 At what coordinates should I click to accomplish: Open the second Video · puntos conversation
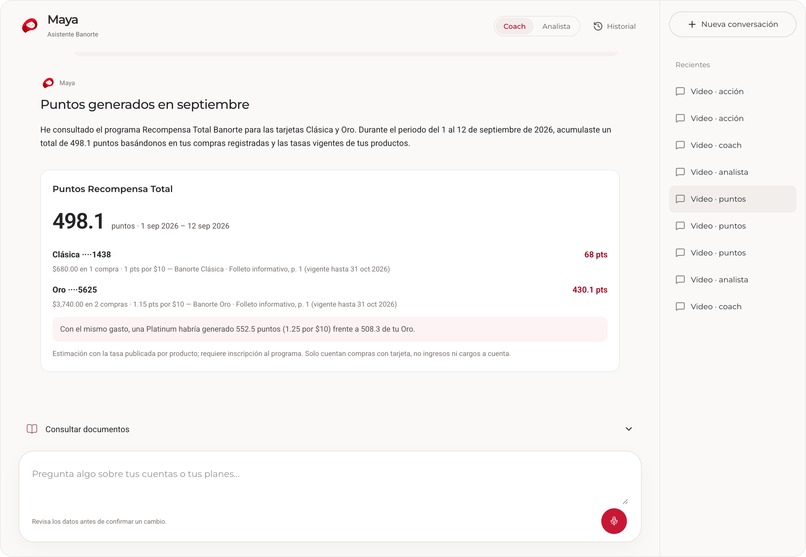(732, 226)
